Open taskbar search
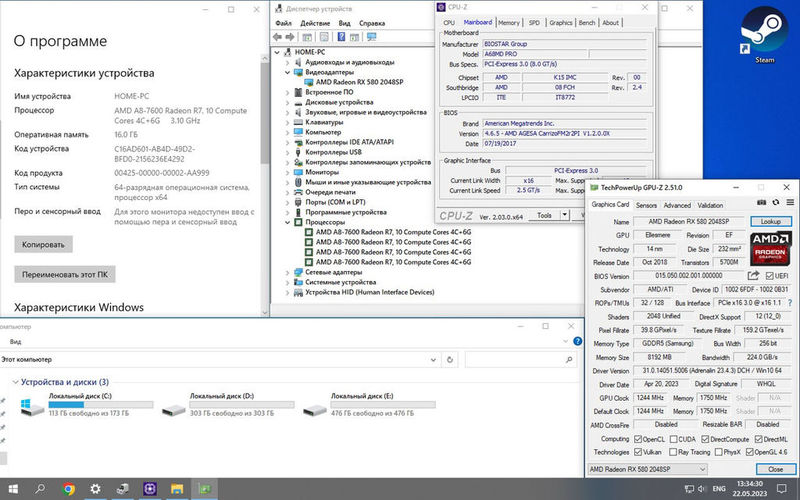The height and width of the screenshot is (500, 800). click(x=40, y=489)
